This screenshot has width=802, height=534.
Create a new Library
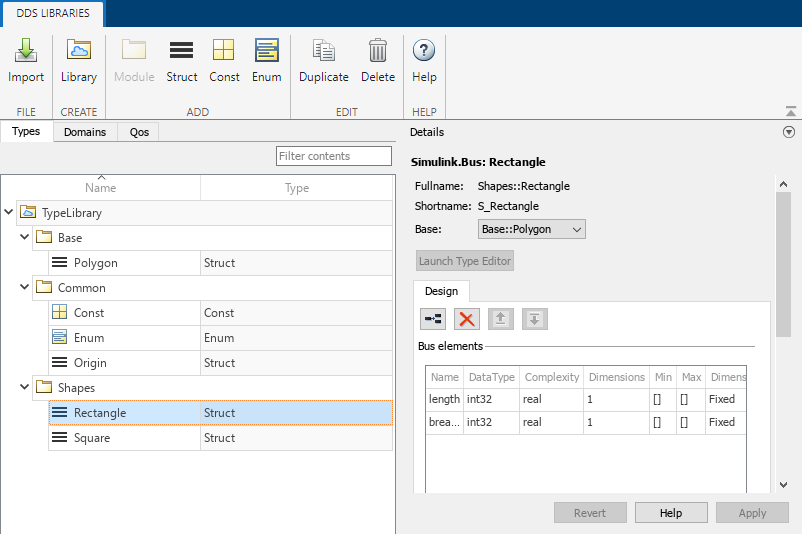pyautogui.click(x=78, y=60)
